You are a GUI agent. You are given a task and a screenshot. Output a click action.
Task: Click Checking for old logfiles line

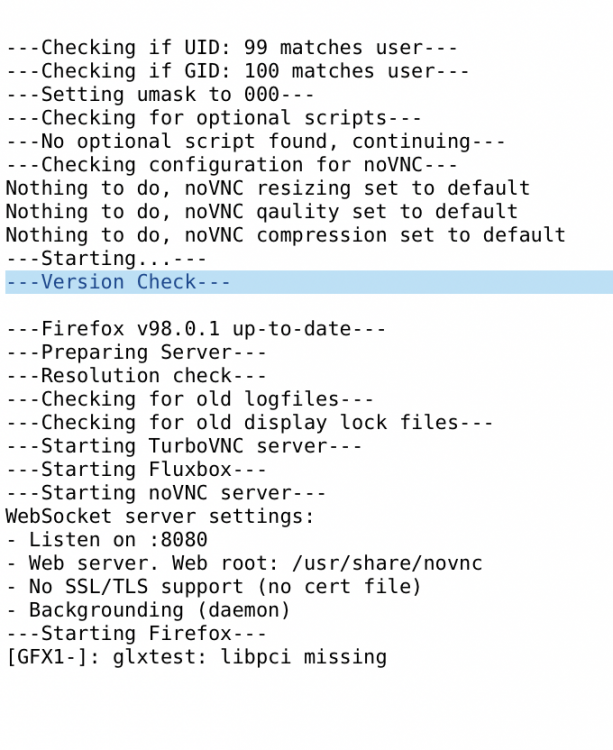pyautogui.click(x=189, y=399)
